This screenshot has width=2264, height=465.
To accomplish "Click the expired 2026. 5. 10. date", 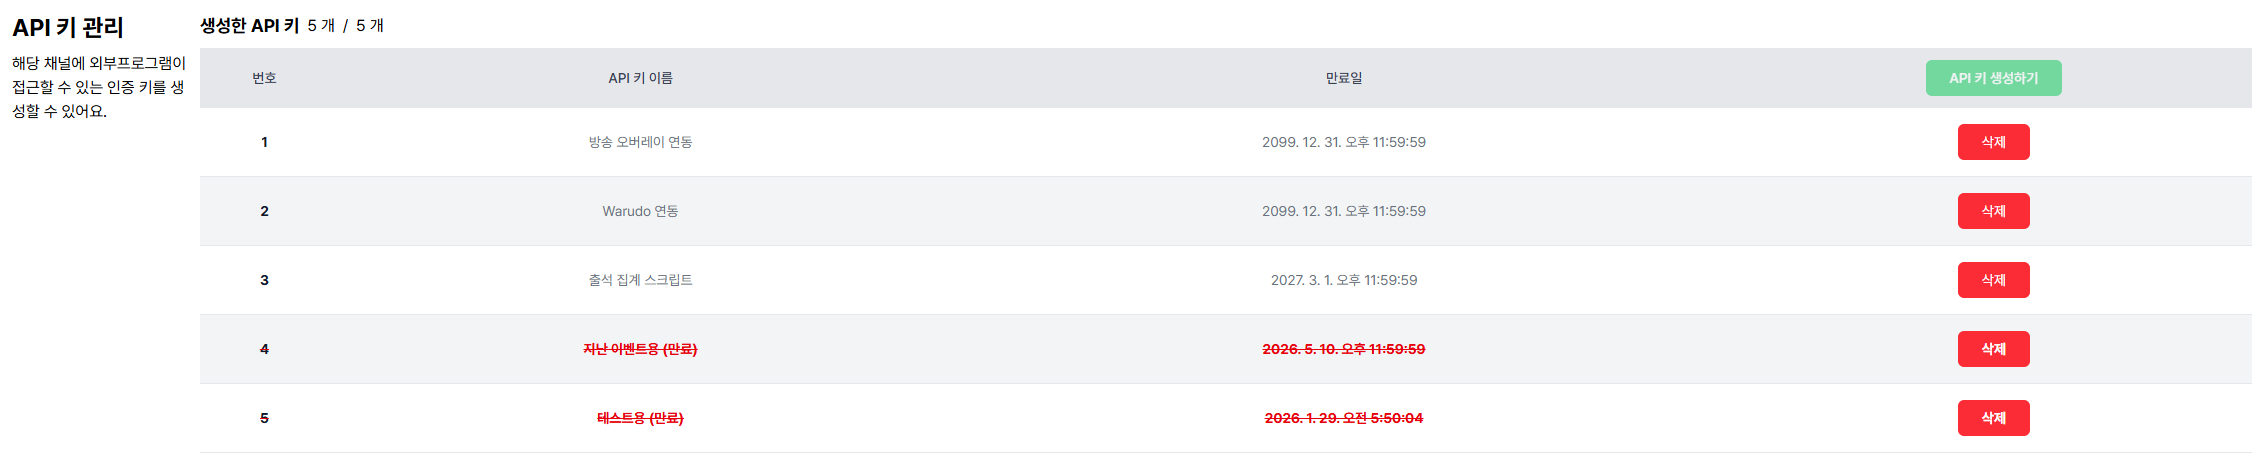I will tap(1344, 349).
